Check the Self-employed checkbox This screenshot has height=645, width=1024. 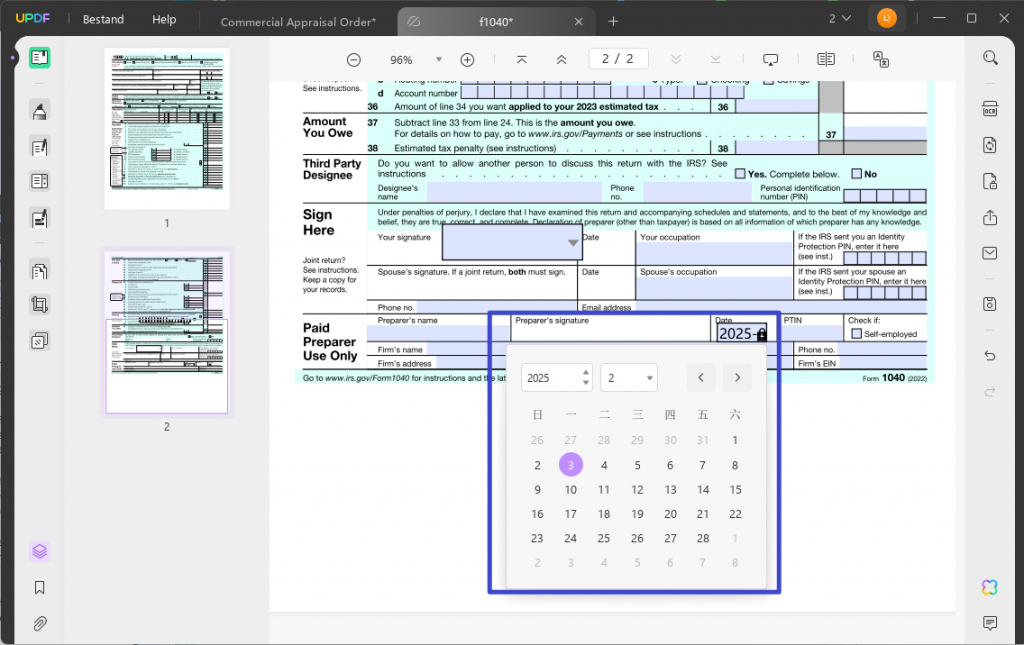pos(856,334)
